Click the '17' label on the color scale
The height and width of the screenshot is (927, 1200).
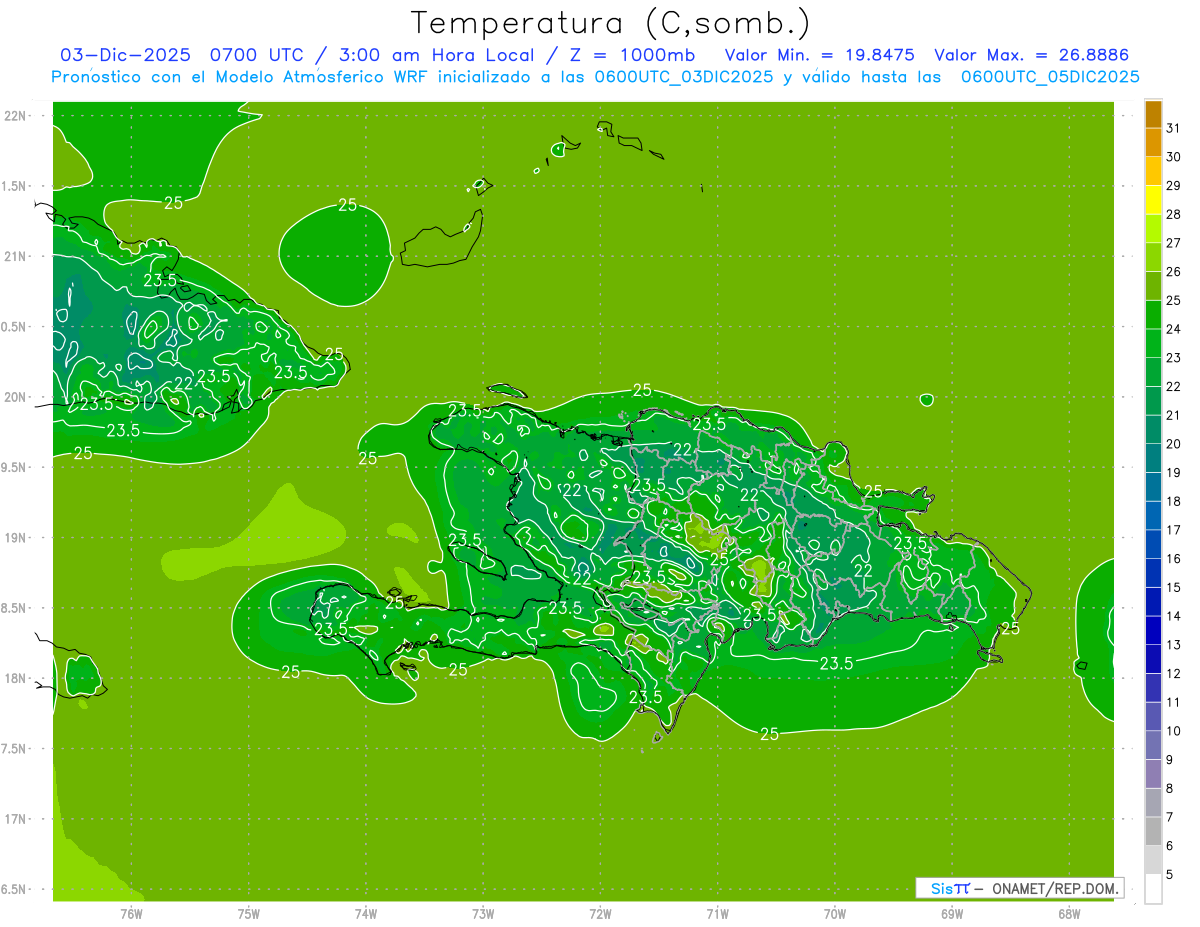tap(1174, 529)
